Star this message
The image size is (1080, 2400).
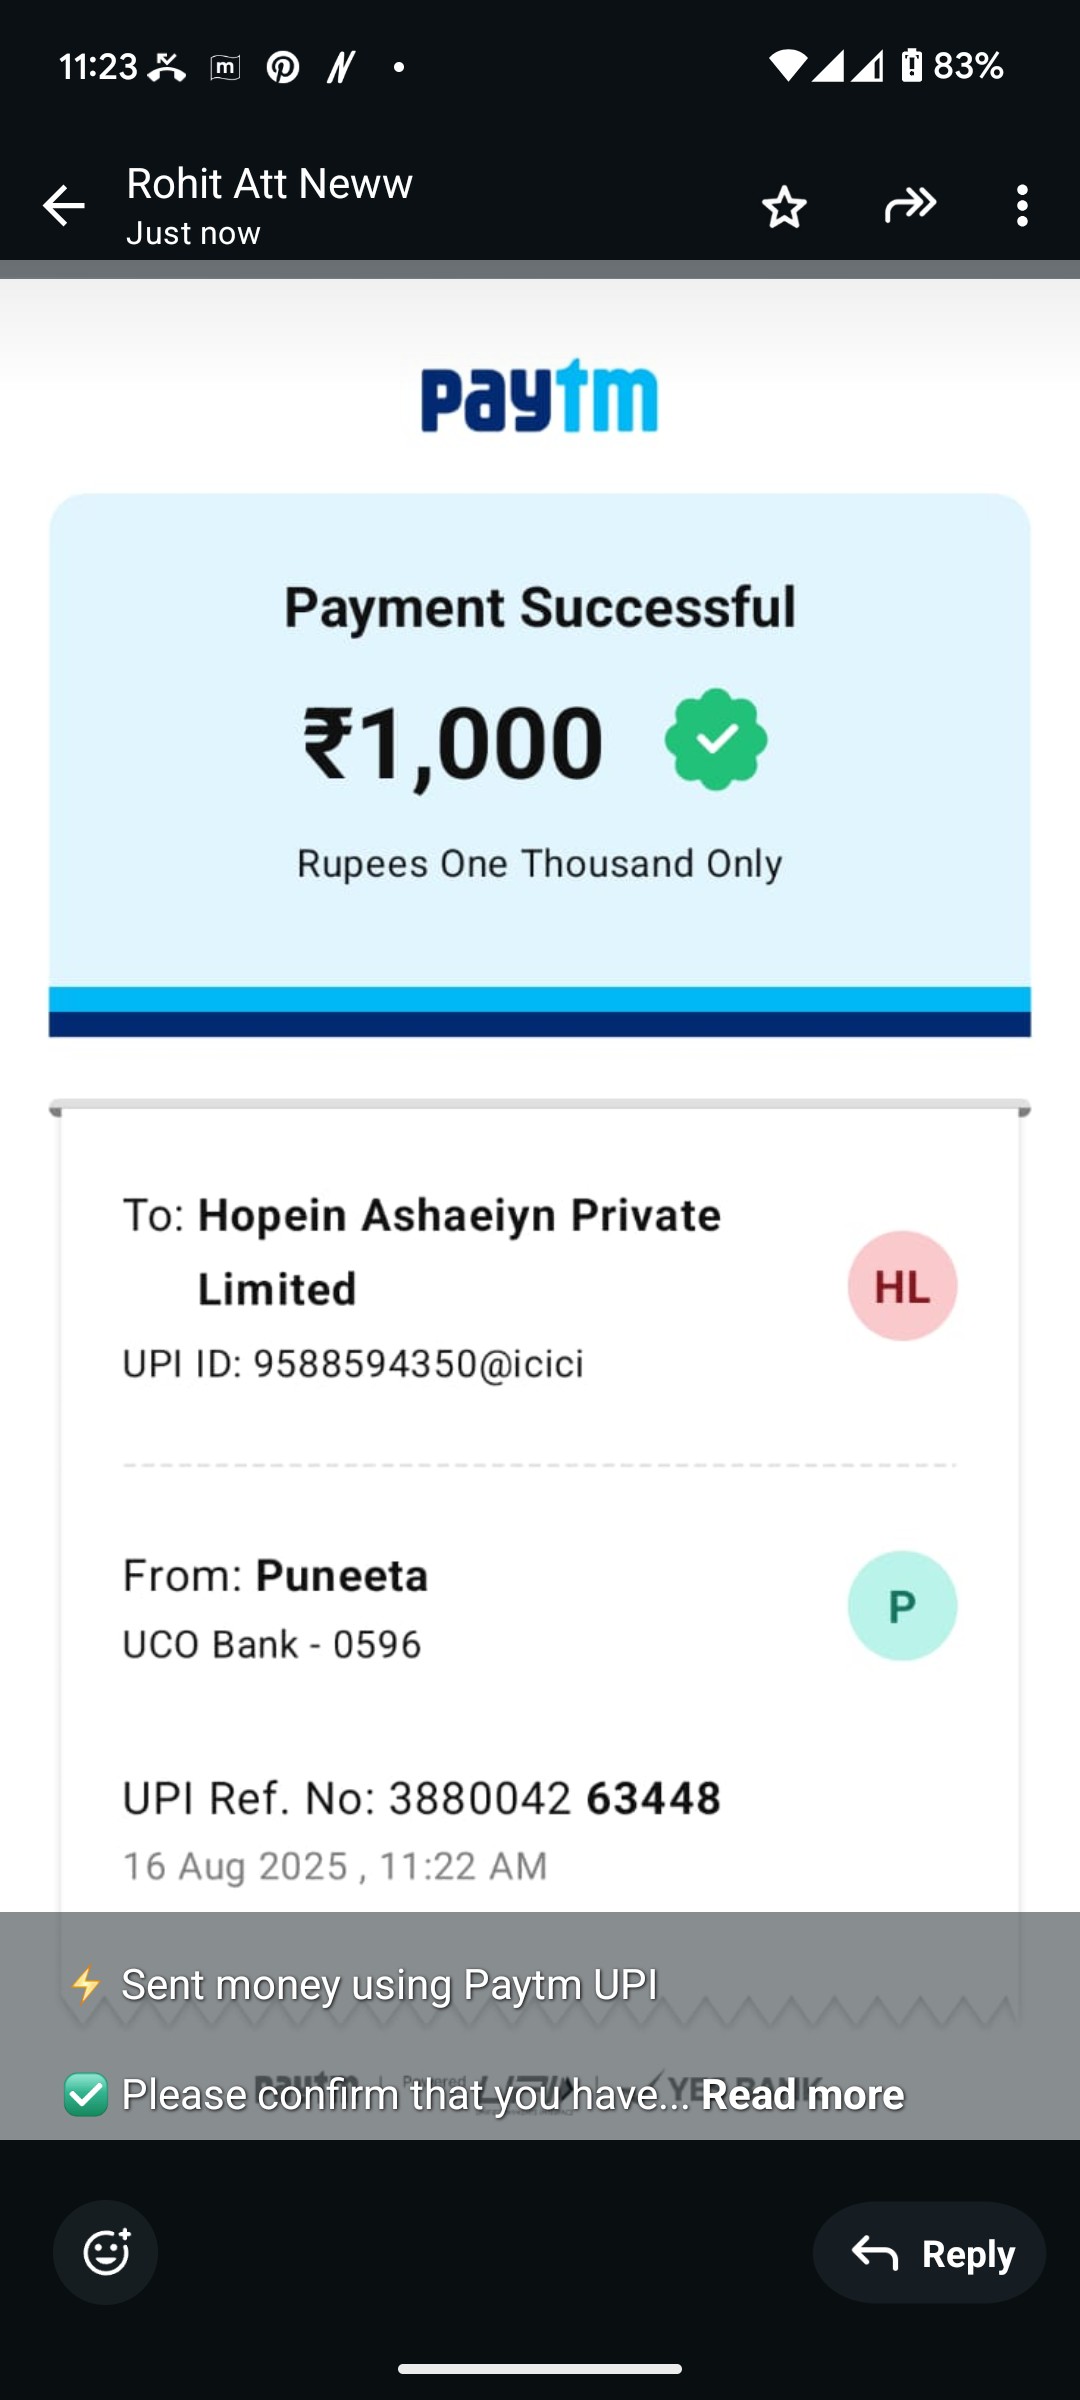coord(784,207)
